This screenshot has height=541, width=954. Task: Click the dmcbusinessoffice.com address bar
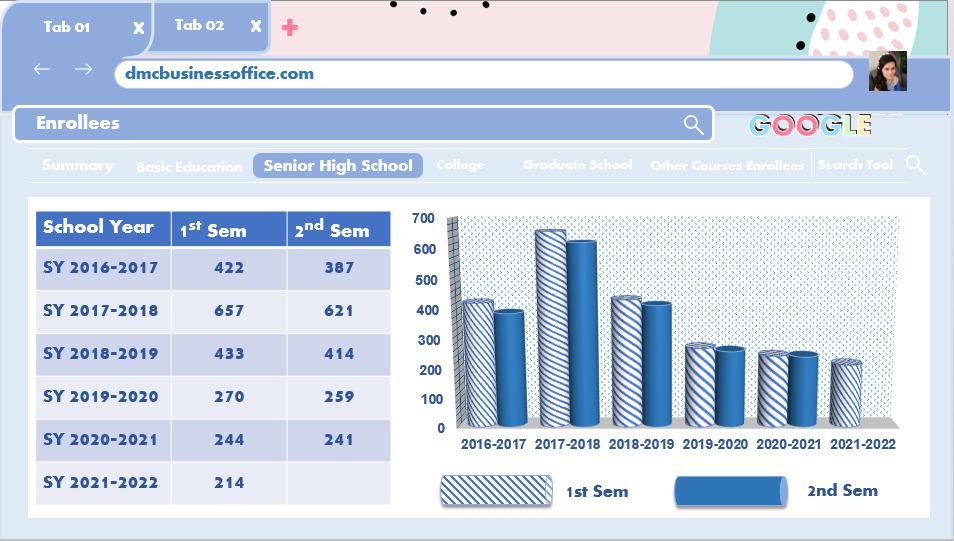[x=484, y=74]
